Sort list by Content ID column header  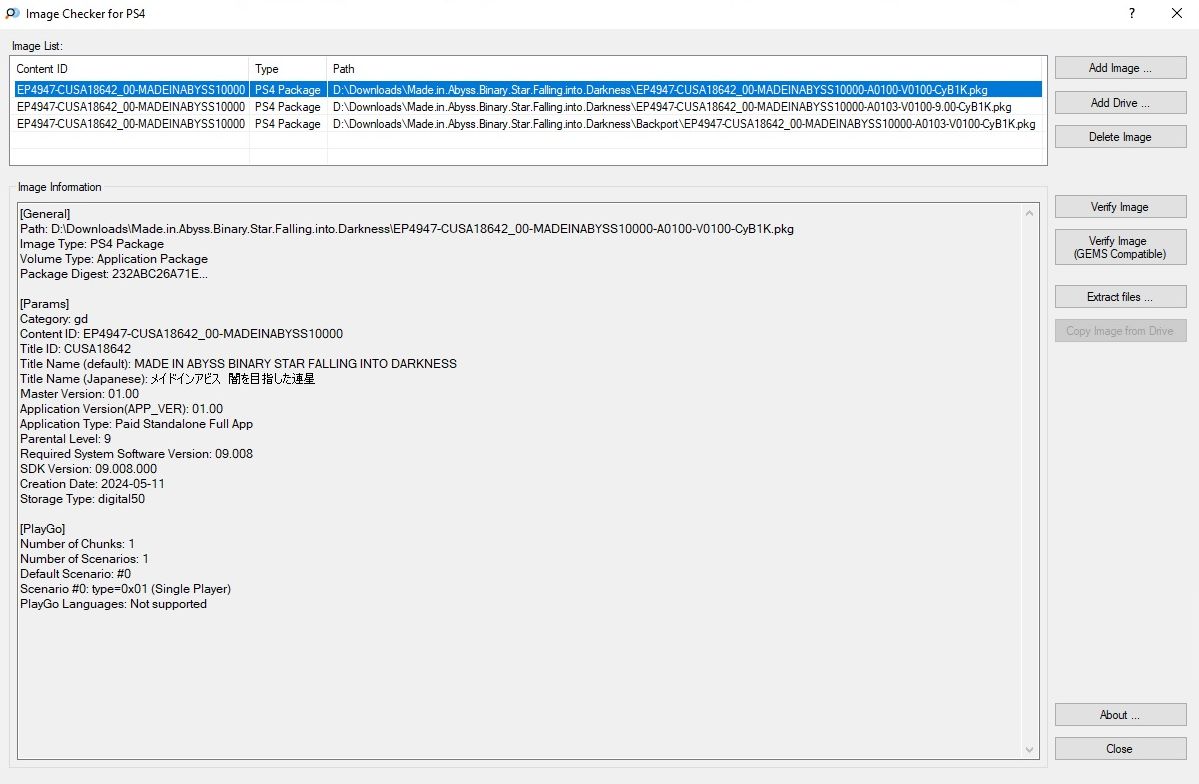(130, 69)
